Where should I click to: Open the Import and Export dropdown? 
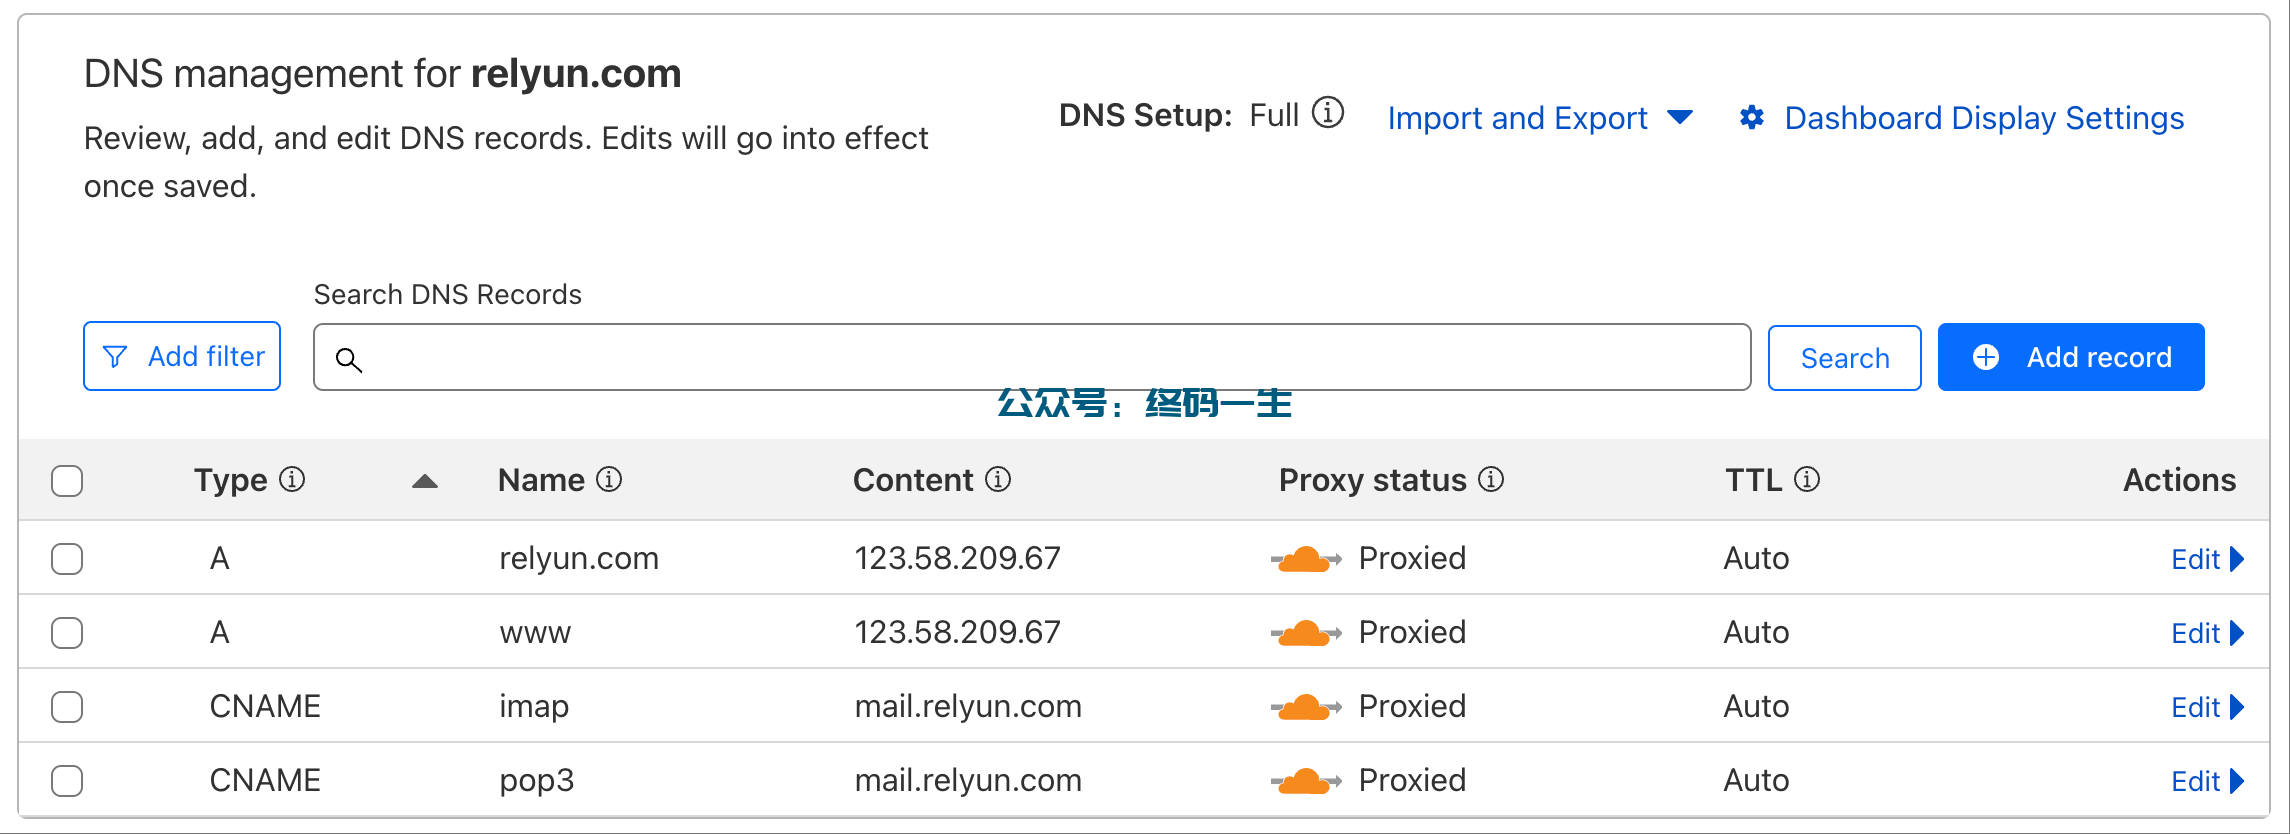(1540, 118)
